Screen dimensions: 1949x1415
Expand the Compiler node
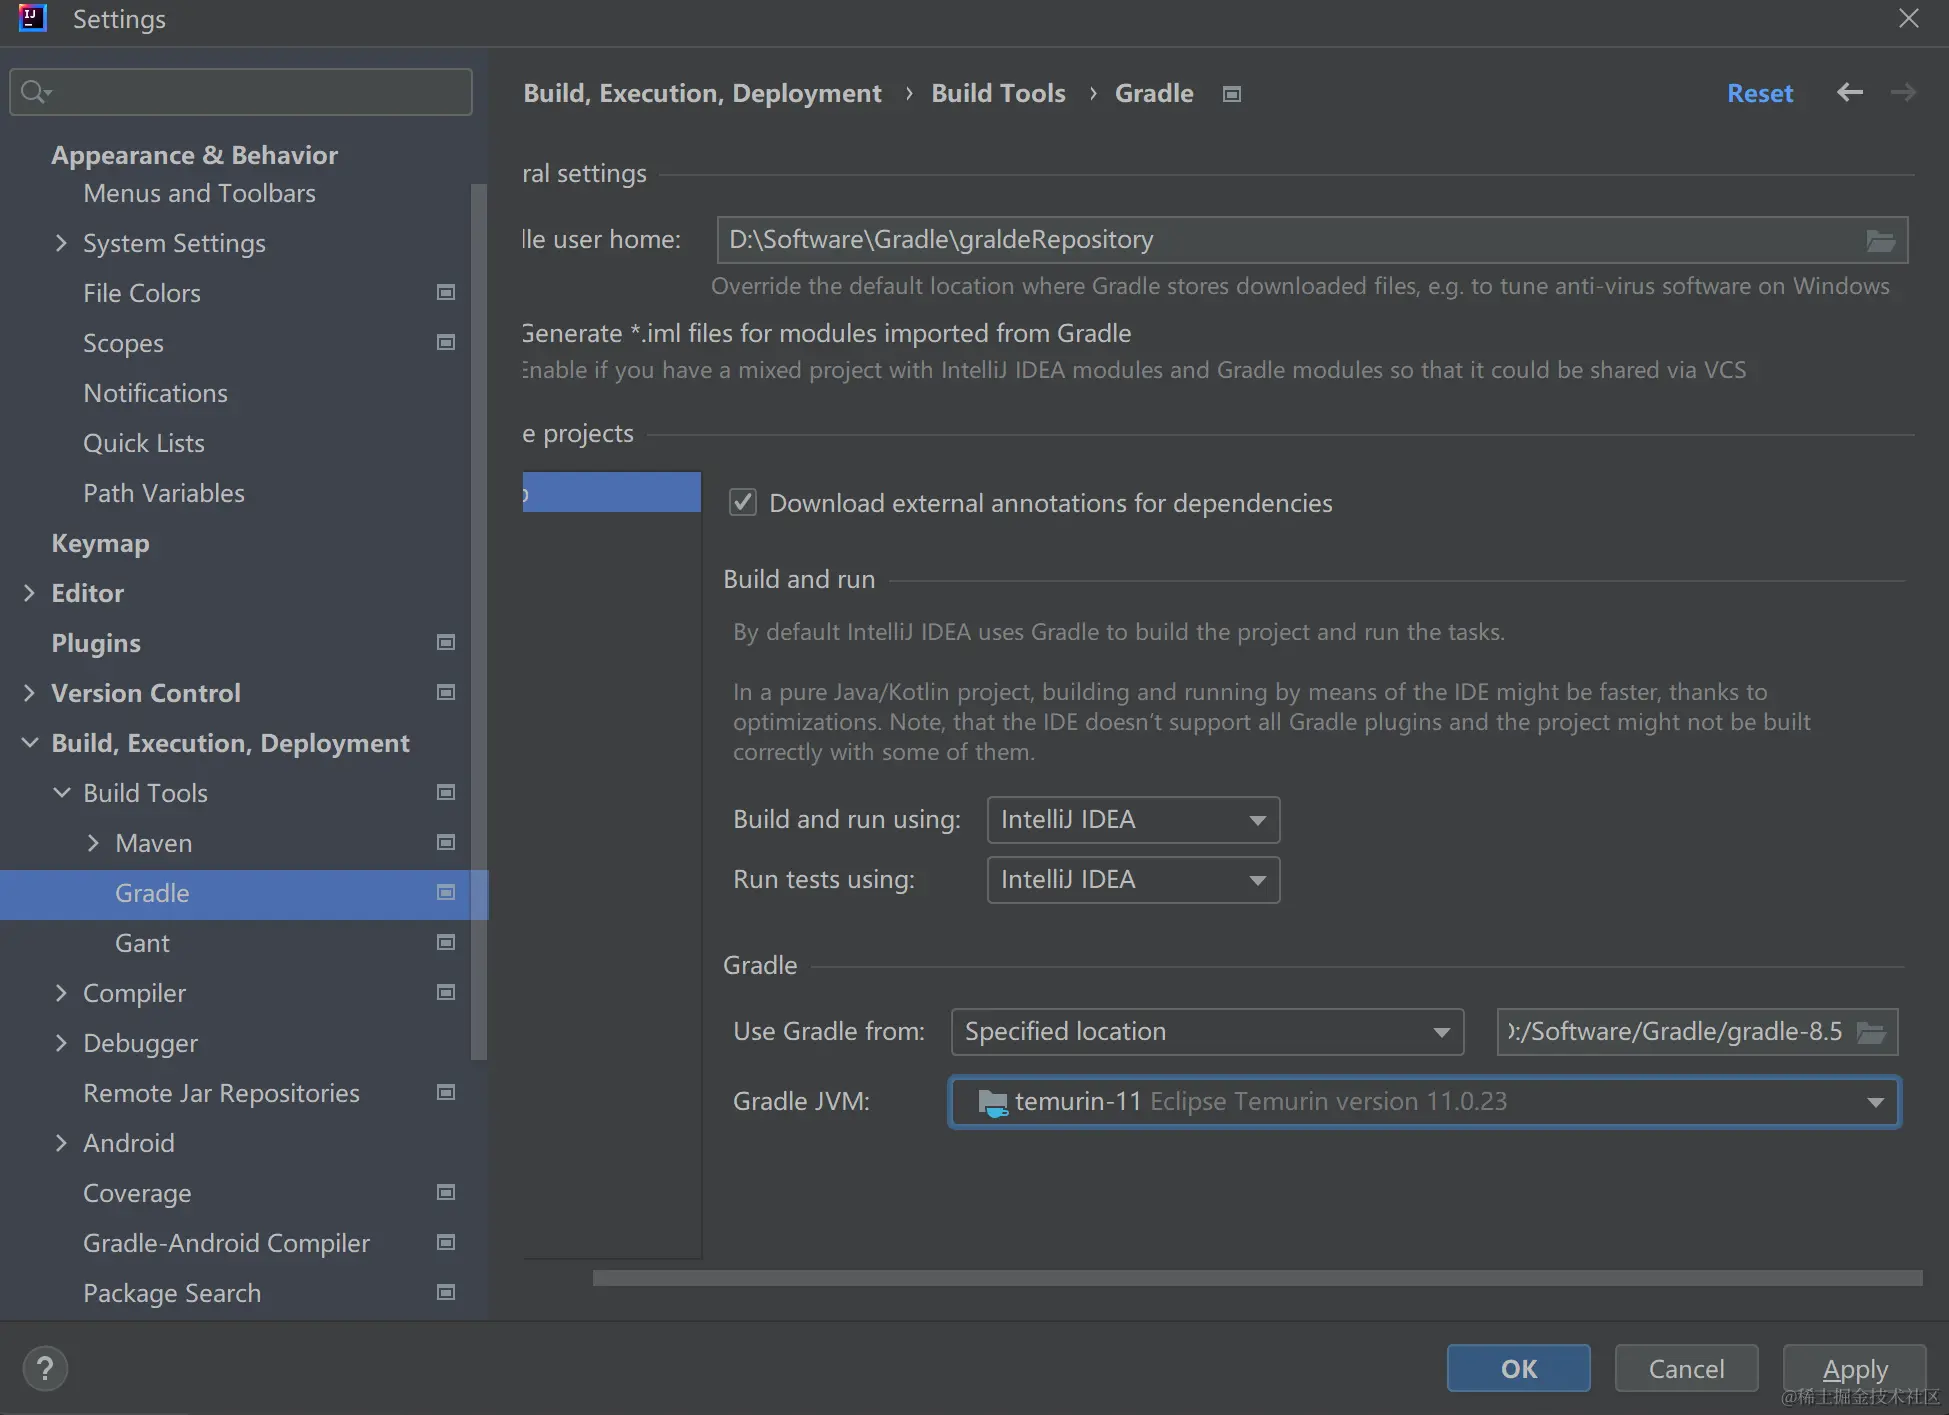point(61,993)
